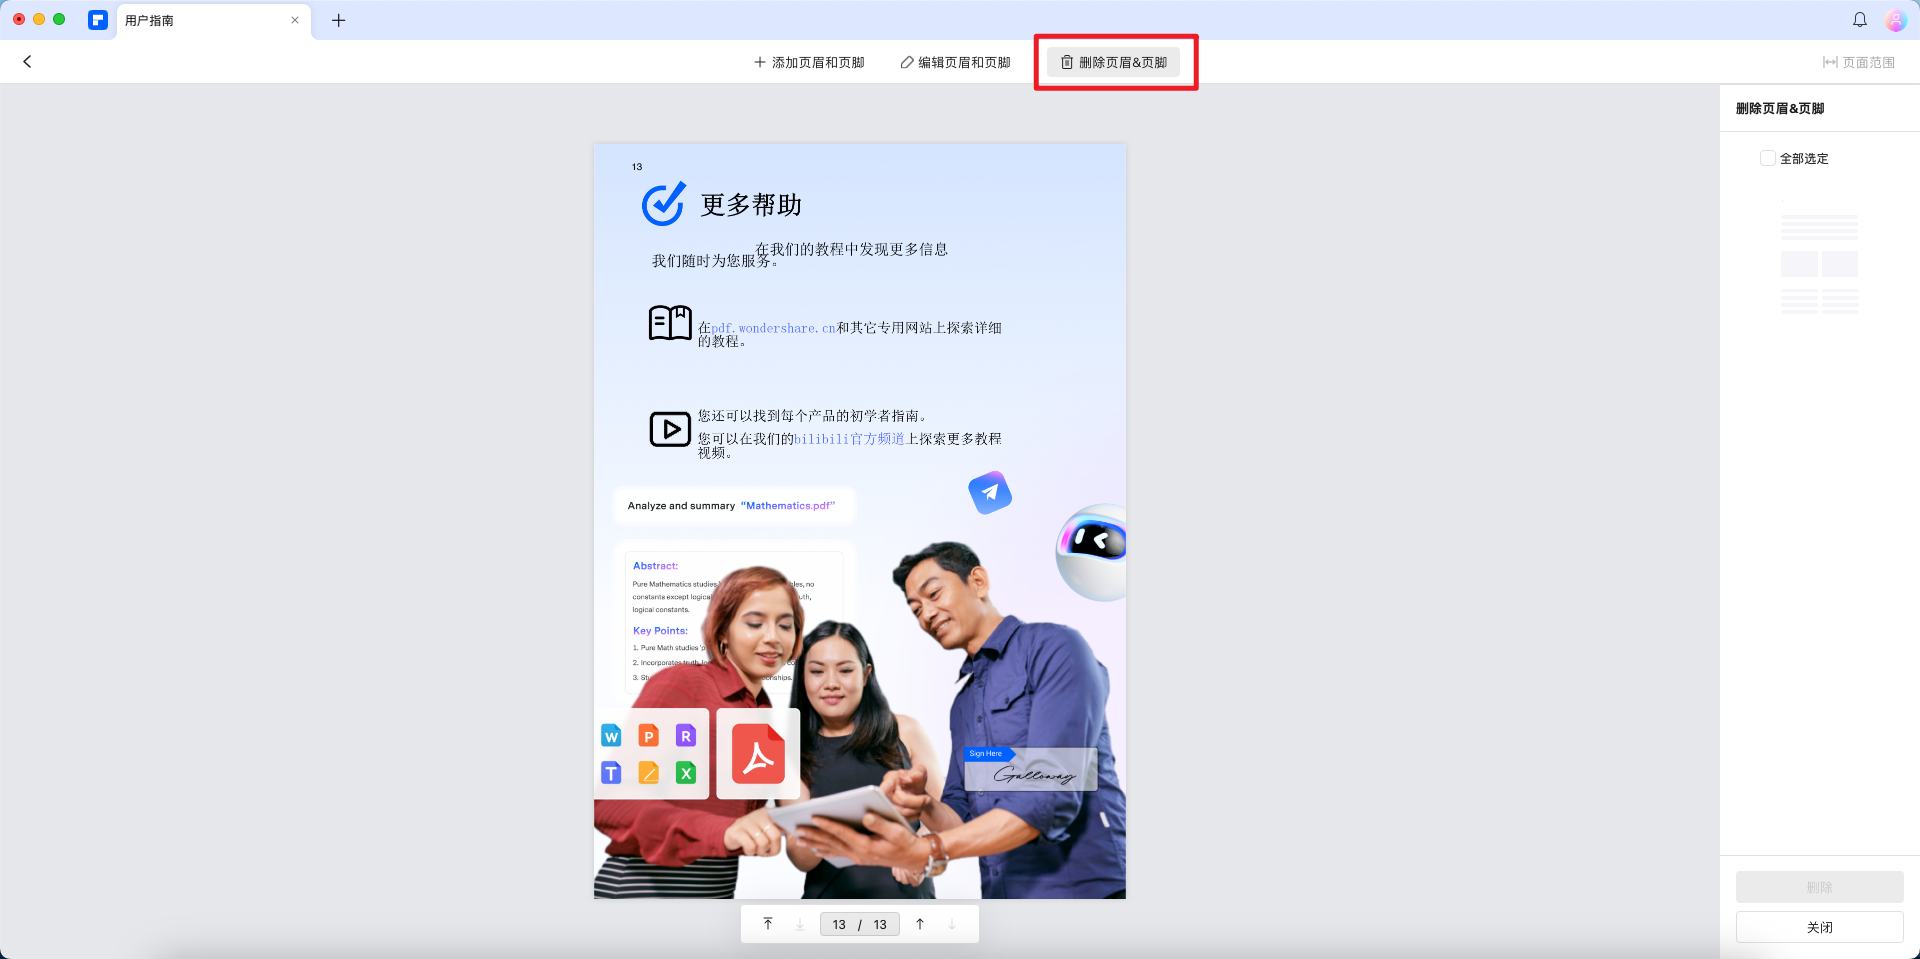This screenshot has height=959, width=1920.
Task: Click the add header and footer plus icon
Action: point(758,61)
